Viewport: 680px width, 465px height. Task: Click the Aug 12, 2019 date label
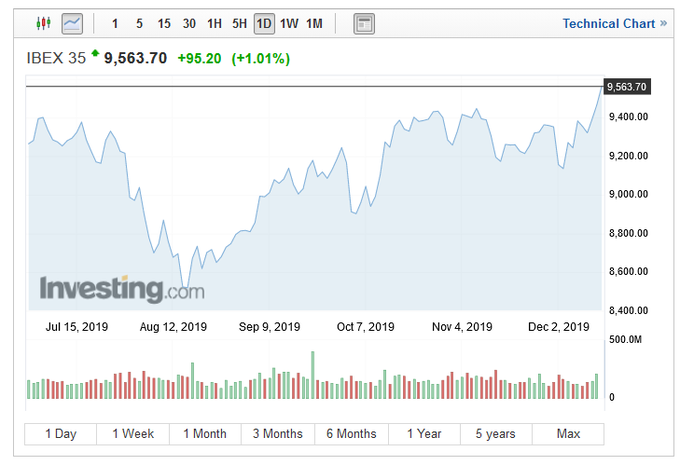(x=173, y=327)
